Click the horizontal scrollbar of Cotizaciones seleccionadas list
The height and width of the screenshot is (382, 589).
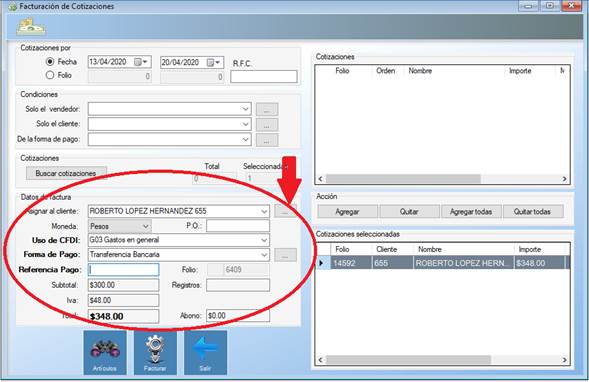tap(408, 360)
